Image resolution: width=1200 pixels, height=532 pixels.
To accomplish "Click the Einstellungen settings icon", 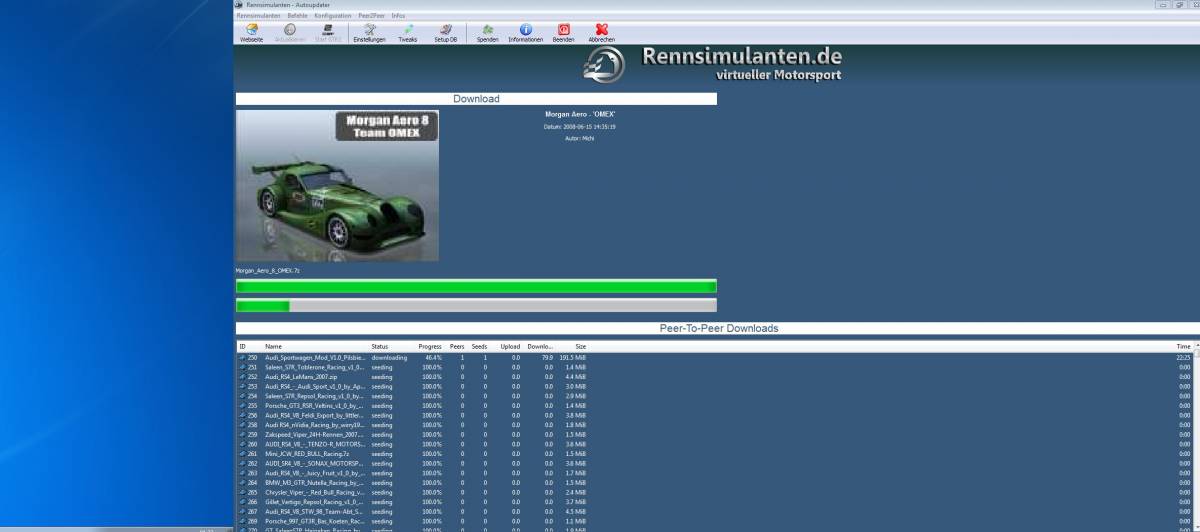I will point(369,32).
